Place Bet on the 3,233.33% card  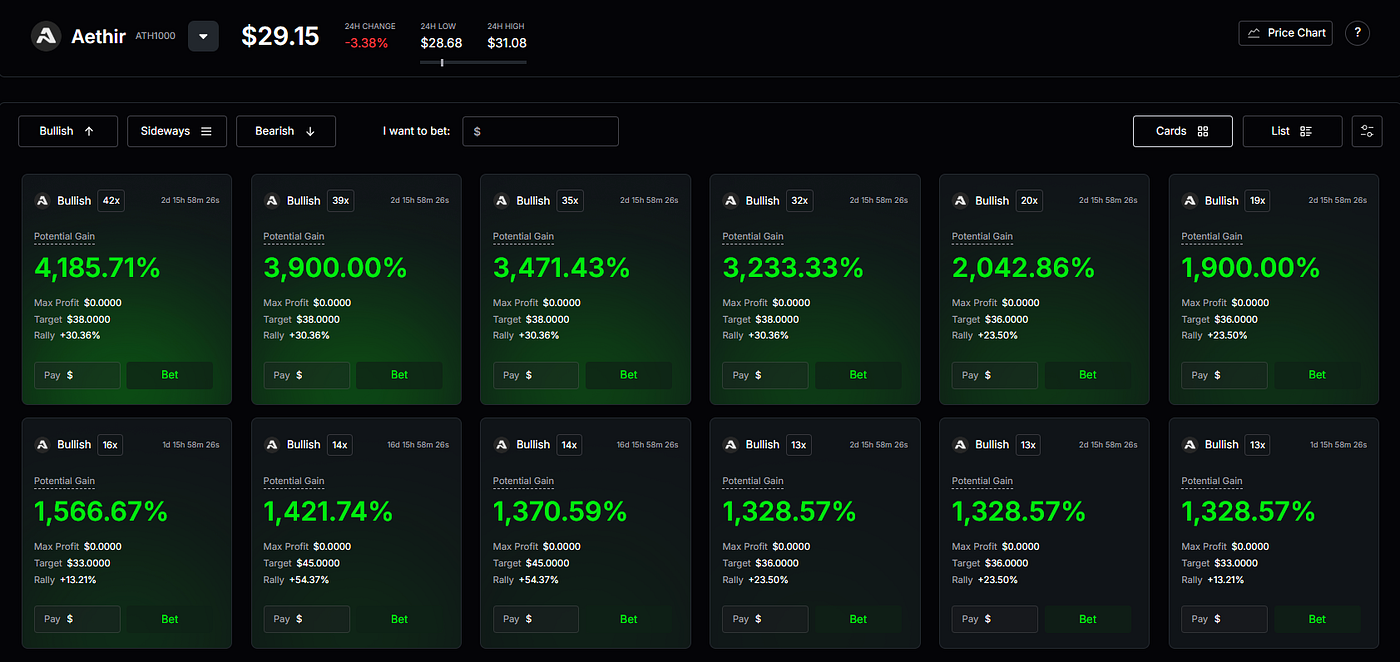[858, 375]
